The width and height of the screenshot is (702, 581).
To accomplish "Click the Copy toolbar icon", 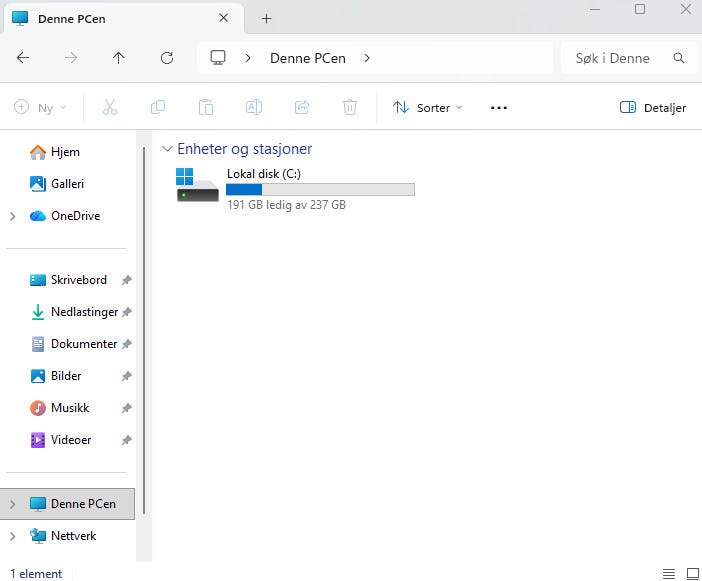I will pyautogui.click(x=158, y=107).
